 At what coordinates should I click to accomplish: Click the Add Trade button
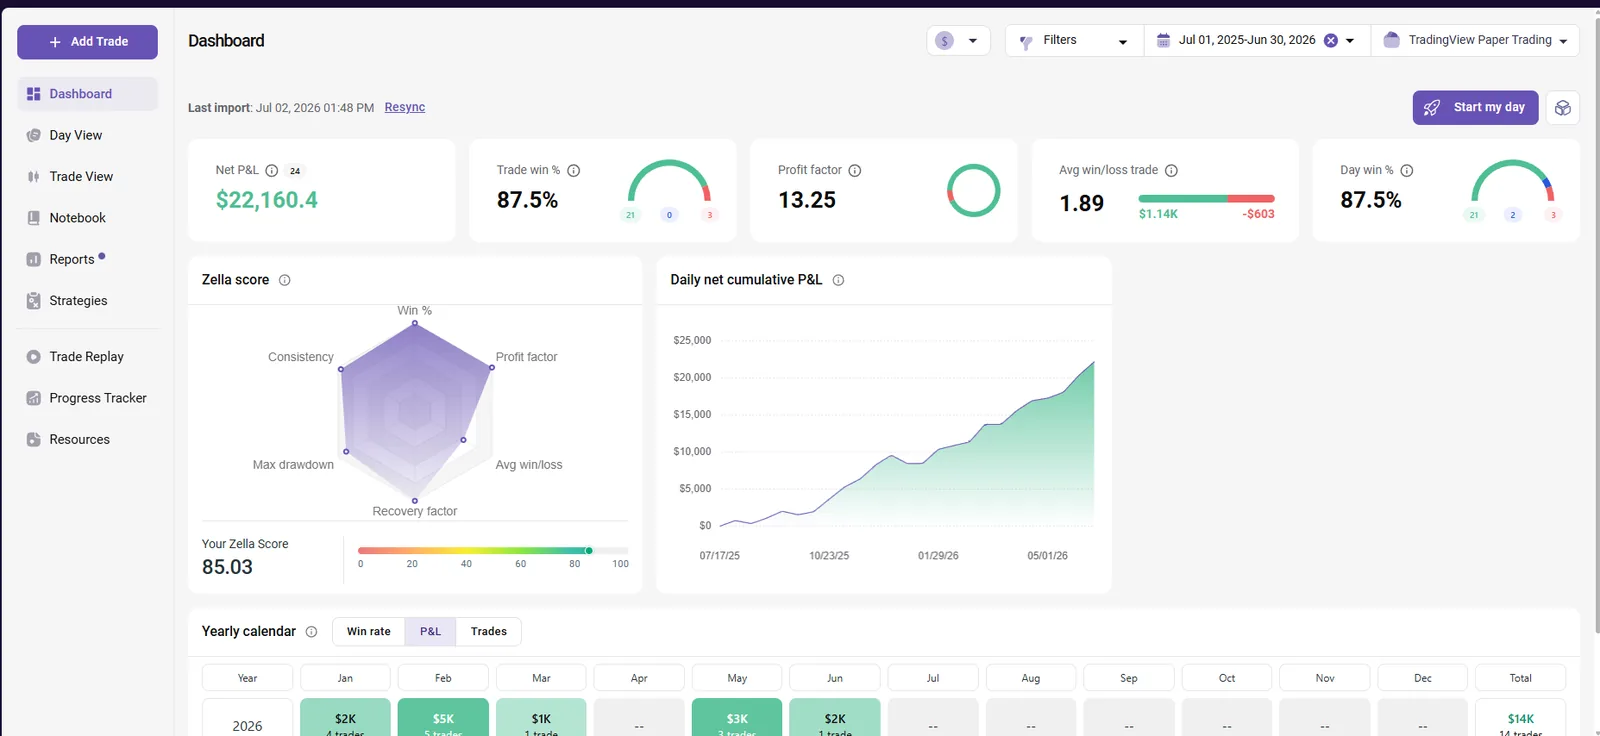point(87,42)
